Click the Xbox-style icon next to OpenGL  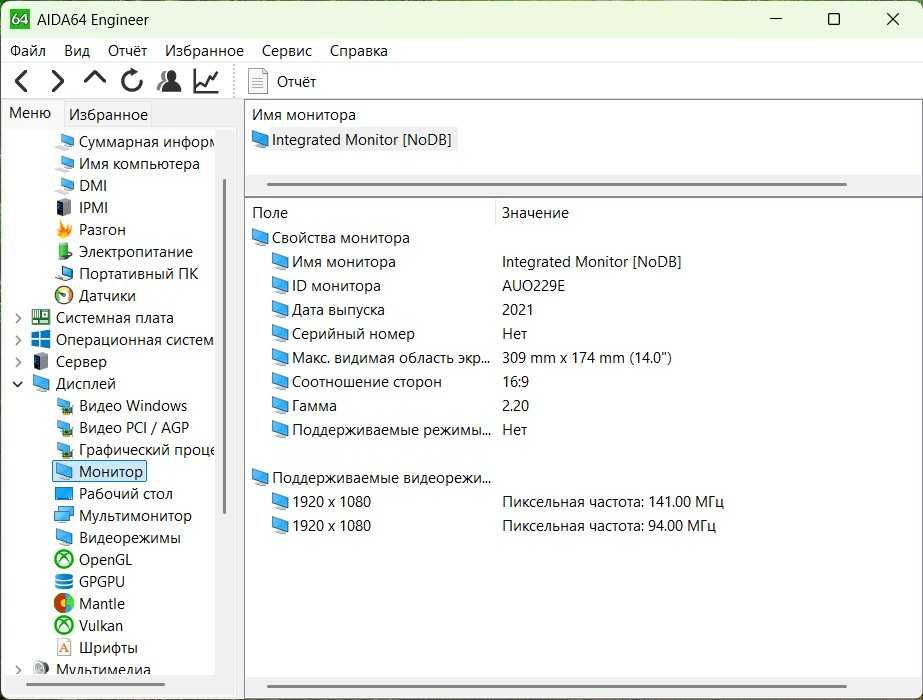coord(64,559)
